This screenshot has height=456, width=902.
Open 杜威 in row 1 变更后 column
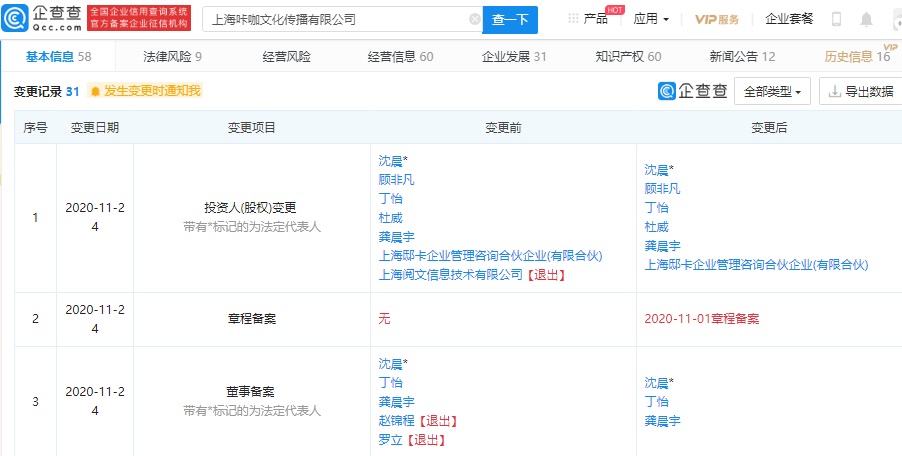coord(656,227)
